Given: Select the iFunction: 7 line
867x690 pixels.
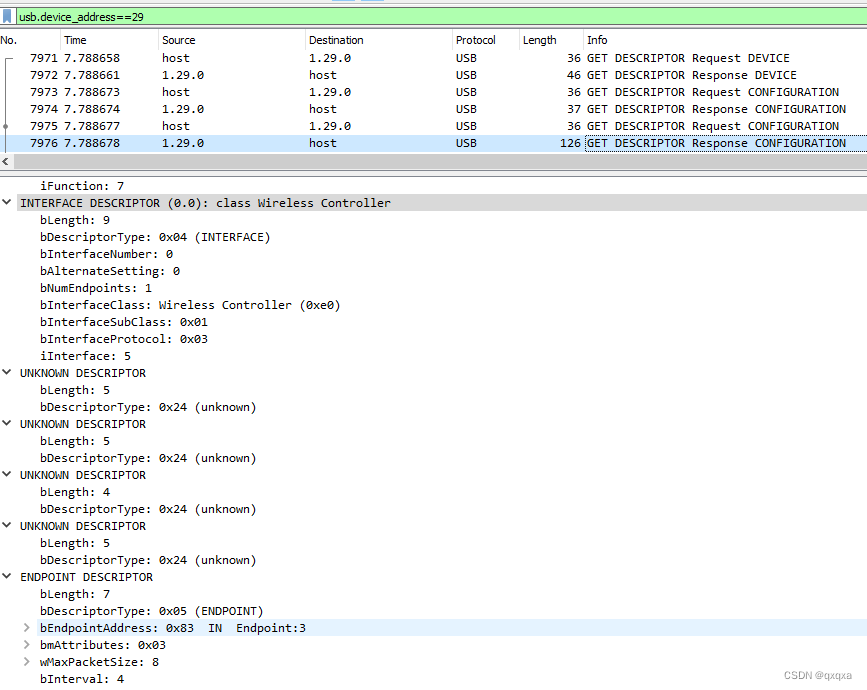Looking at the screenshot, I should (82, 186).
